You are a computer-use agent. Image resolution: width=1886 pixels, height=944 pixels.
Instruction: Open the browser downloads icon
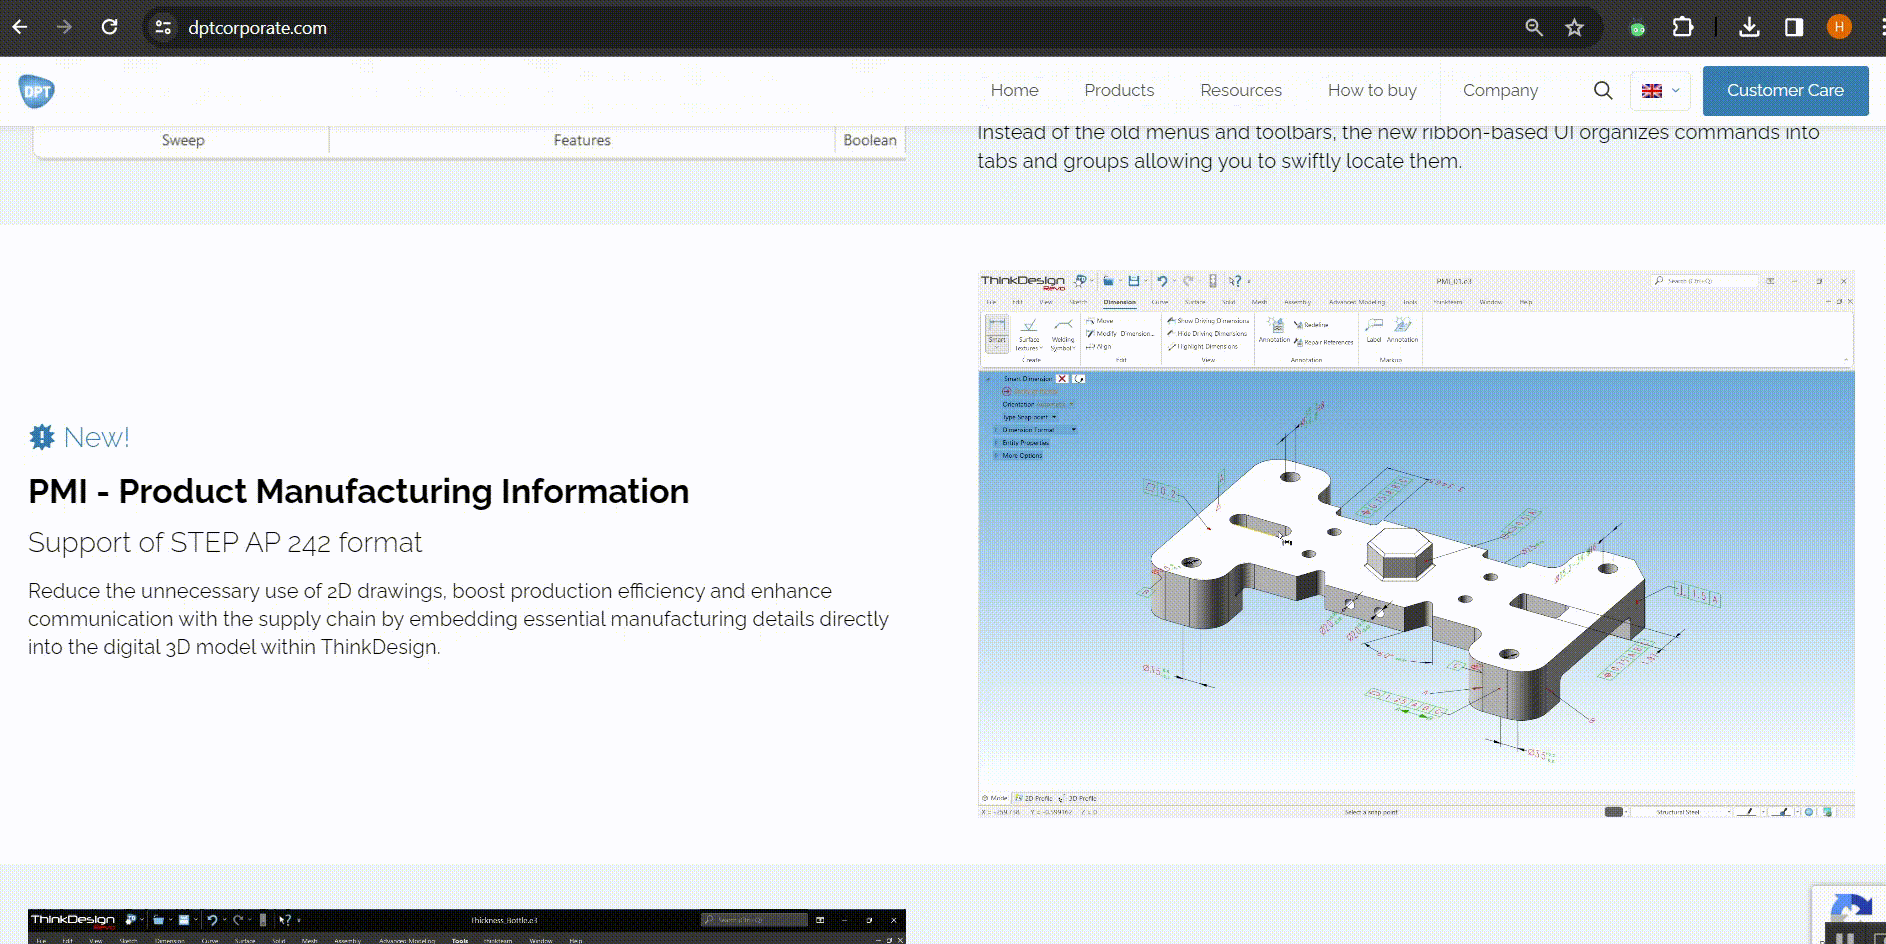pos(1749,27)
